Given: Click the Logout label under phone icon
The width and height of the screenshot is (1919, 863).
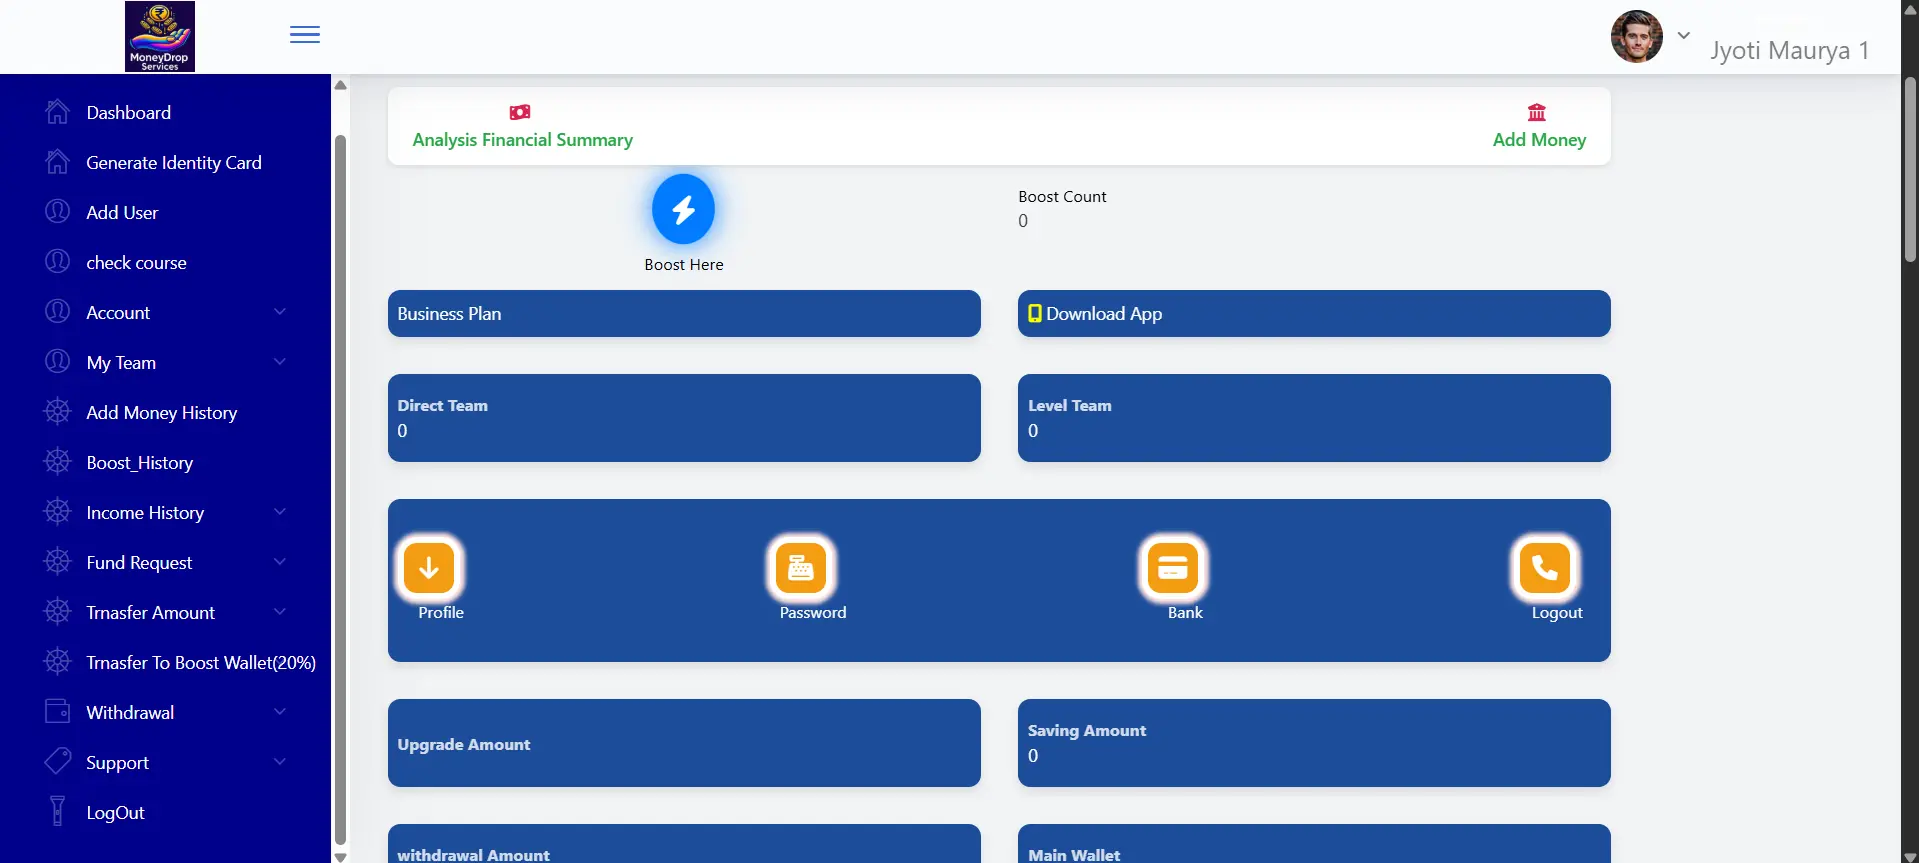Looking at the screenshot, I should 1557,613.
